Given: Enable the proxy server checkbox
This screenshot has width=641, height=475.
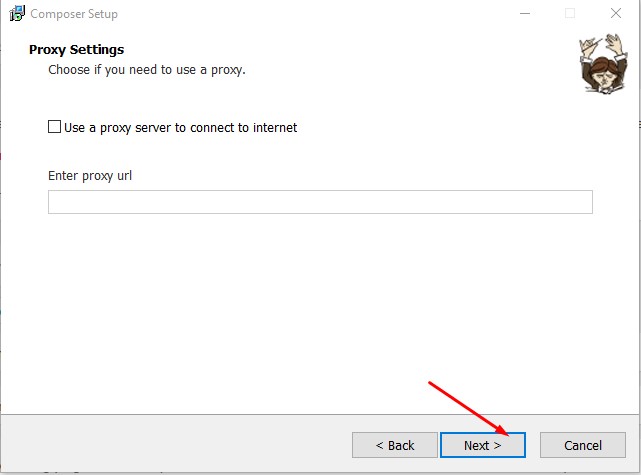Looking at the screenshot, I should (x=55, y=127).
